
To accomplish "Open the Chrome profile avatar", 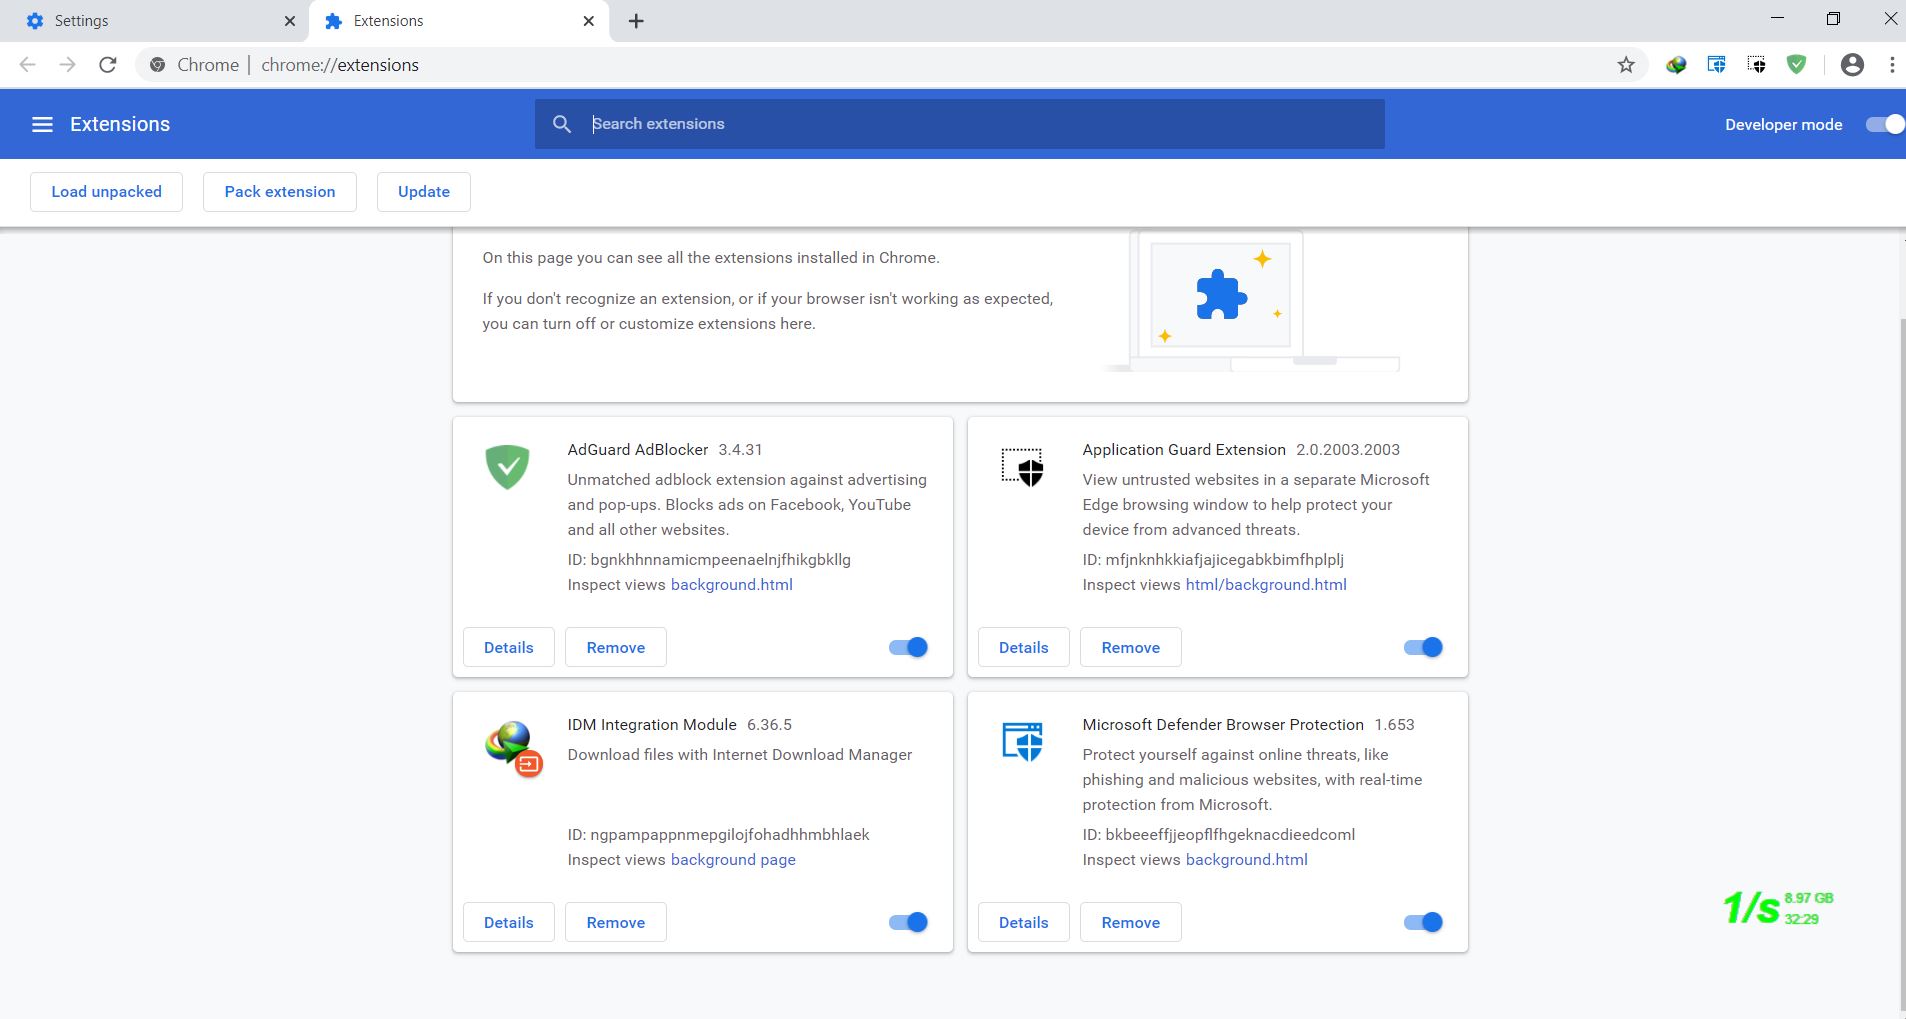I will (x=1852, y=65).
